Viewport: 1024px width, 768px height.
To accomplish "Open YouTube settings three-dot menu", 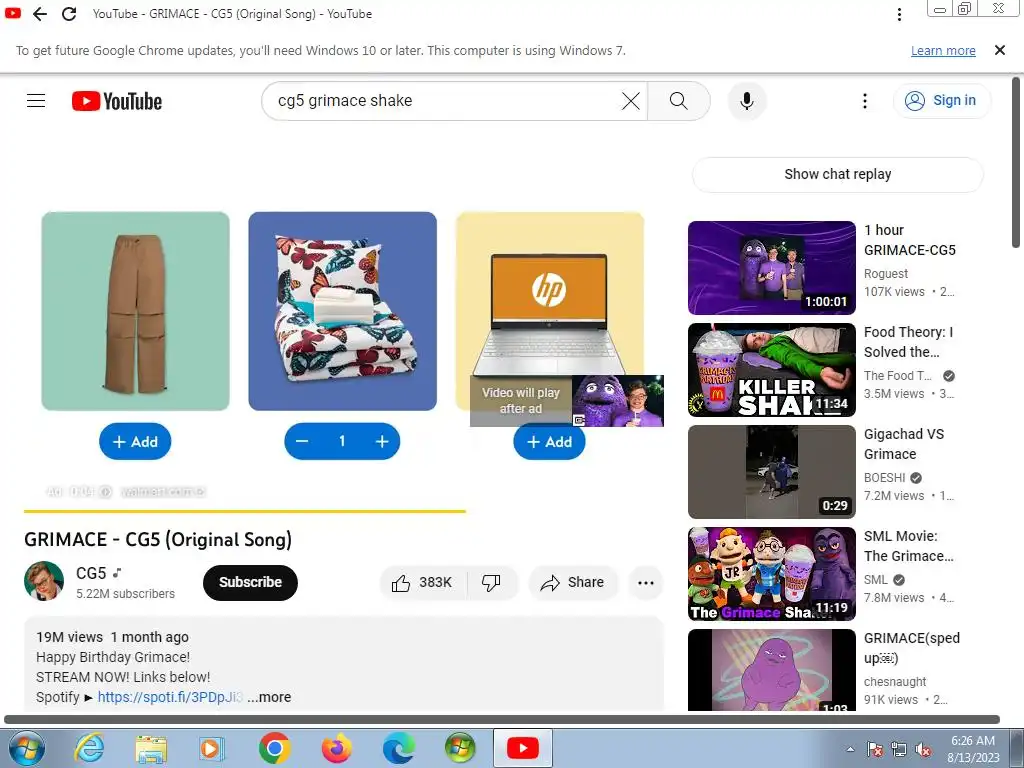I will (x=865, y=101).
